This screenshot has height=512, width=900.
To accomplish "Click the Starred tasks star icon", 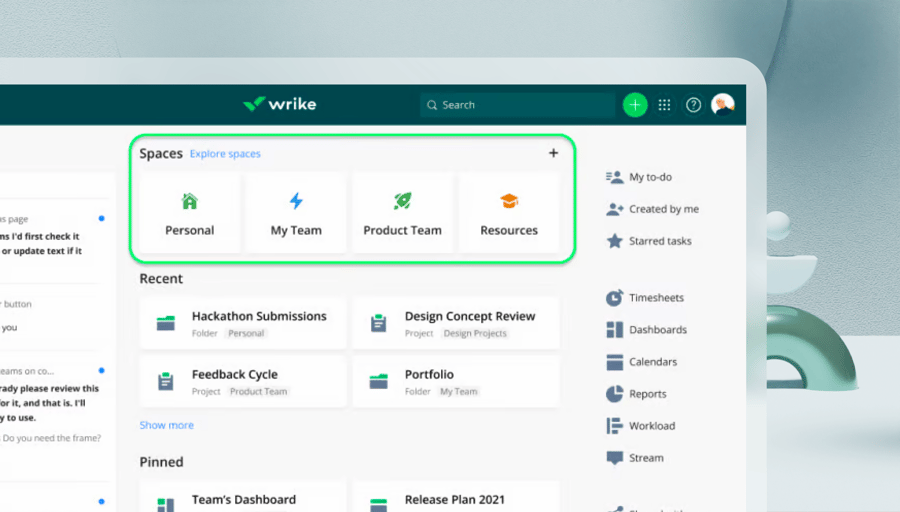I will tap(614, 241).
